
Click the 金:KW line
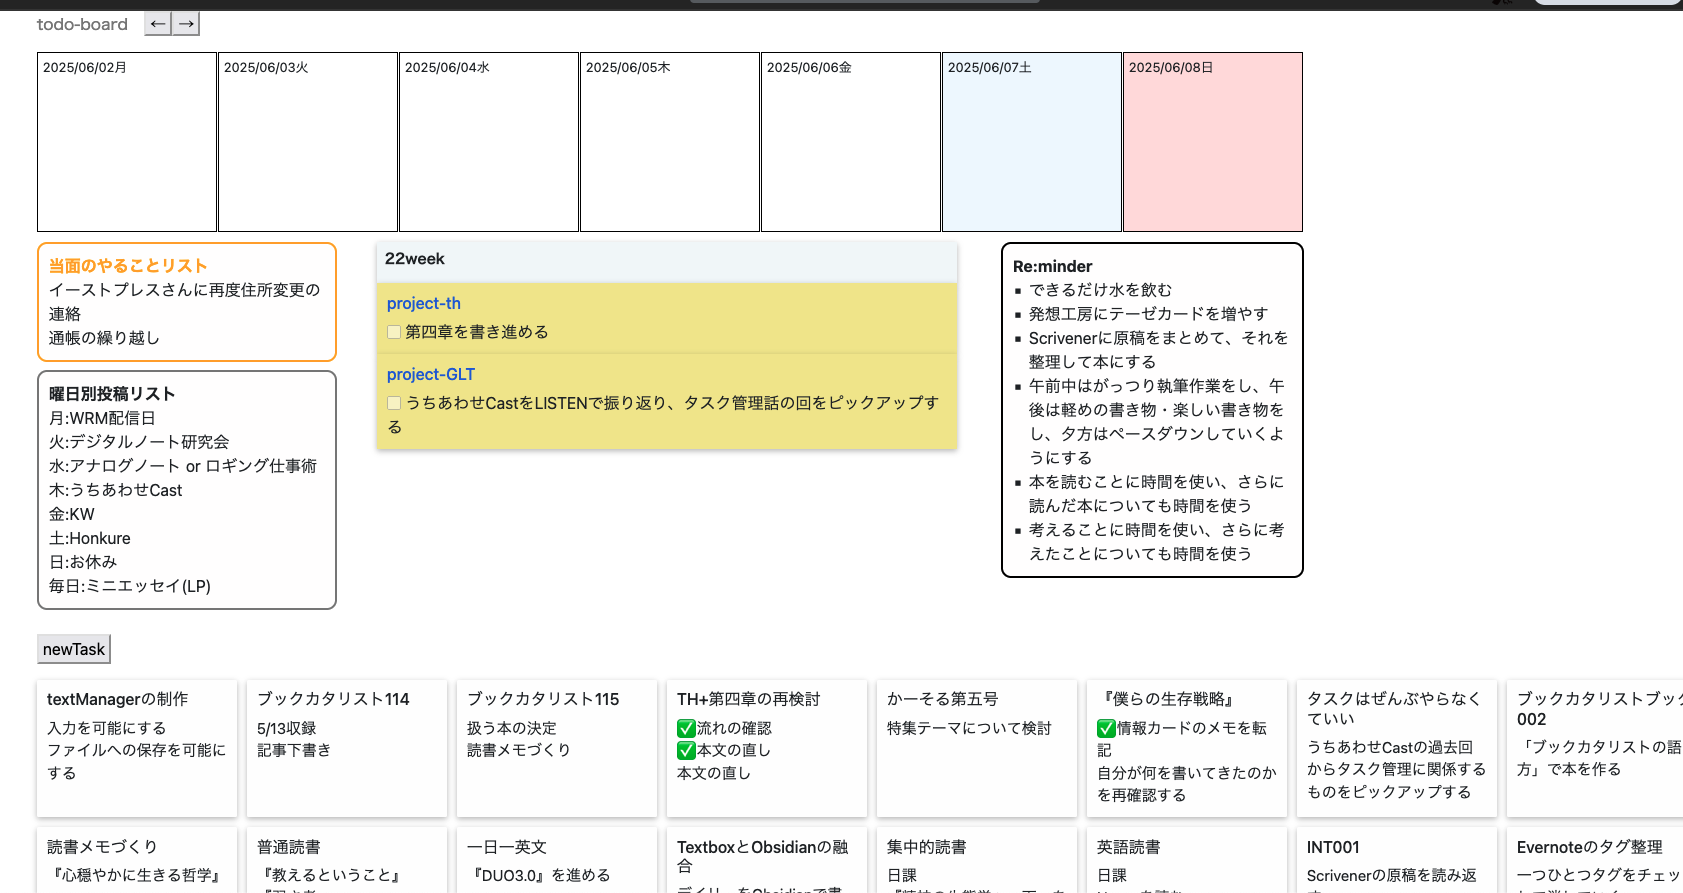[72, 514]
